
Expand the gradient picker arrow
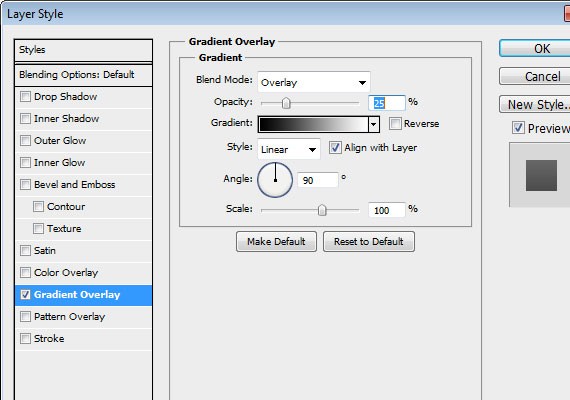tap(374, 124)
